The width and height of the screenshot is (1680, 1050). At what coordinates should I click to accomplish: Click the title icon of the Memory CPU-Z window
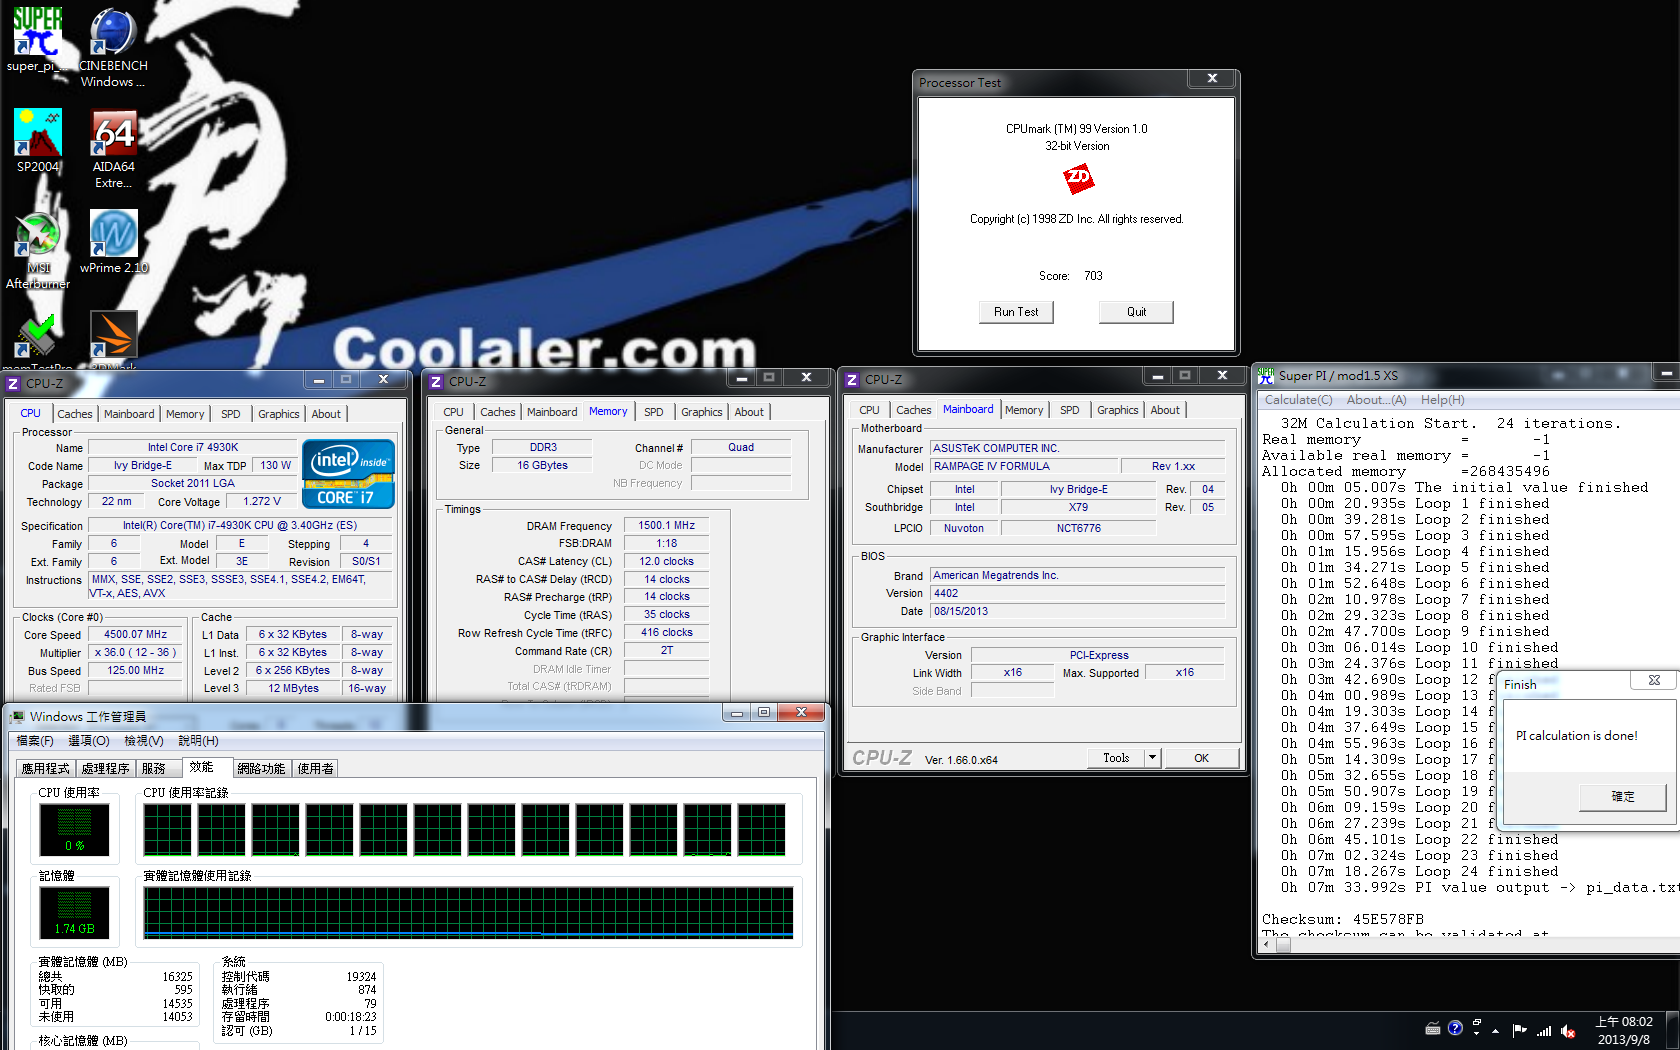click(436, 382)
